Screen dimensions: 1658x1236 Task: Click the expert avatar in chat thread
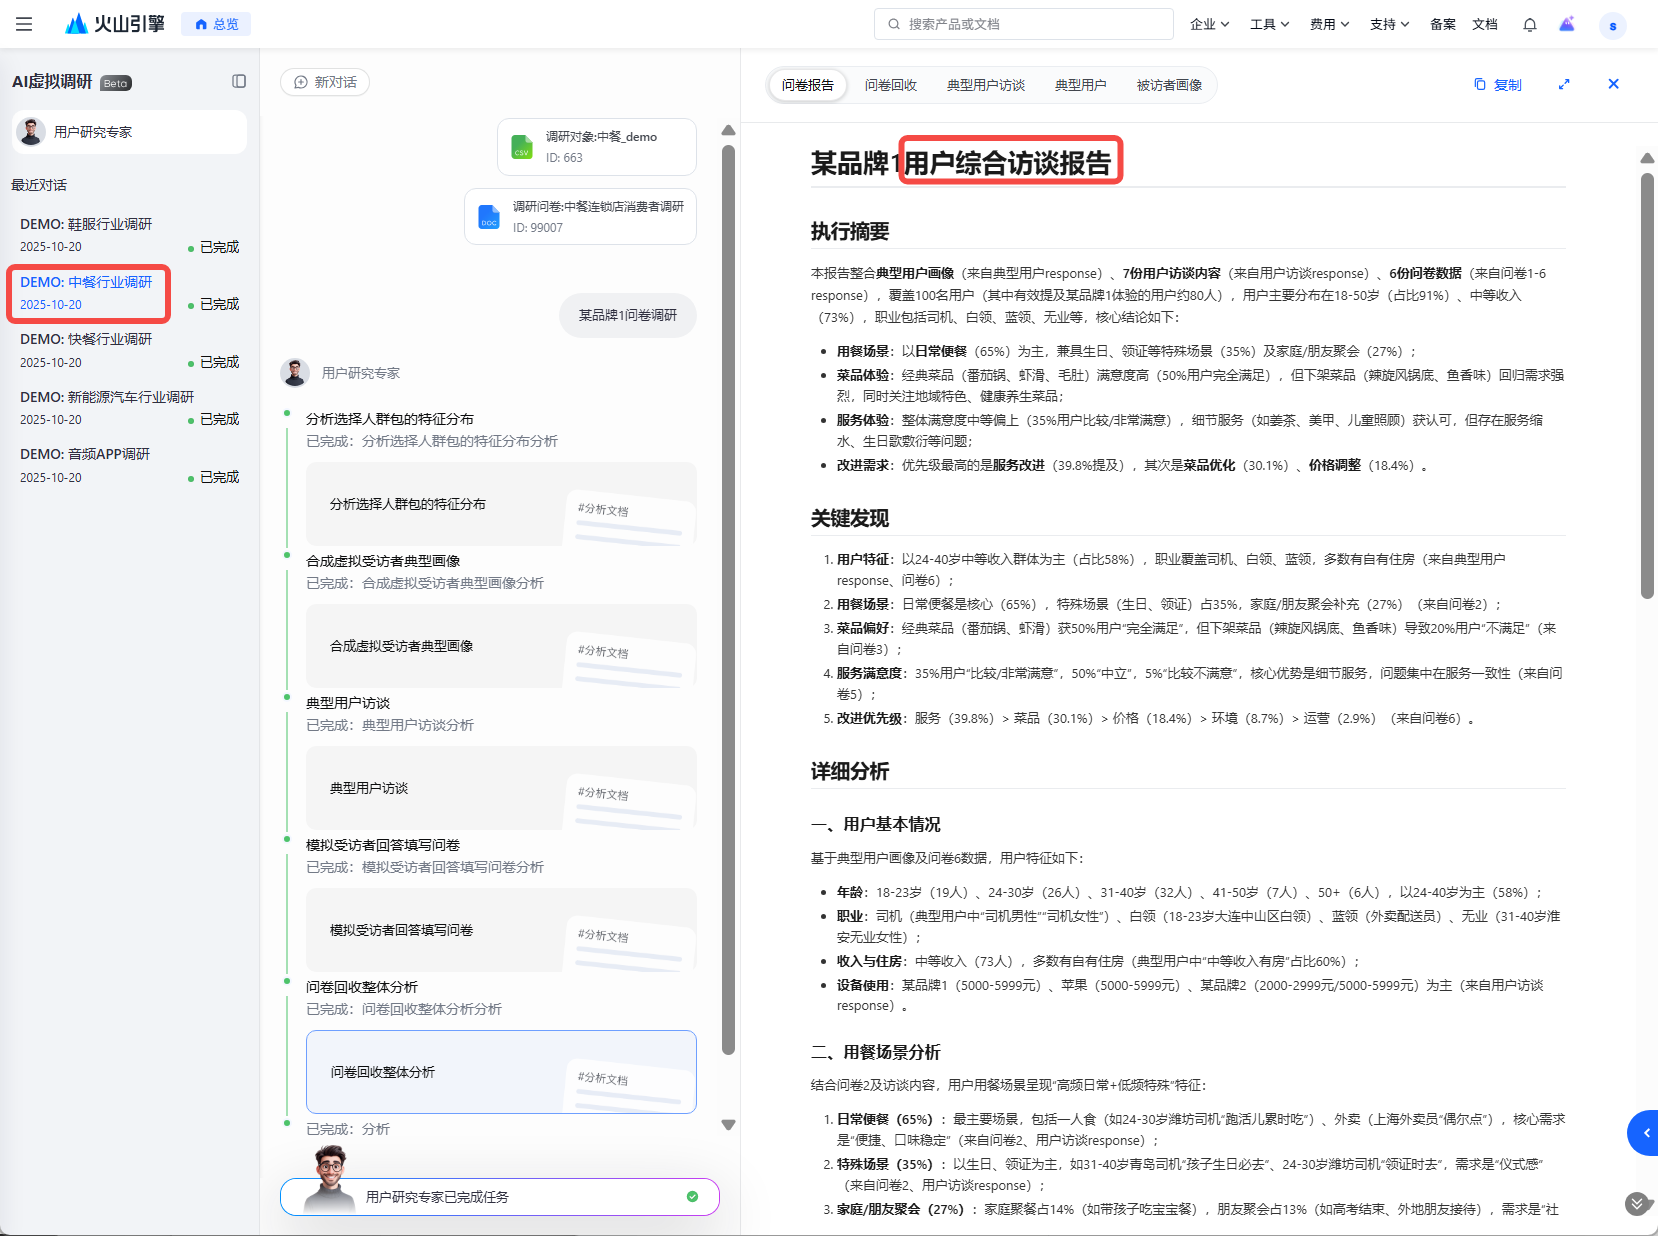pos(295,373)
